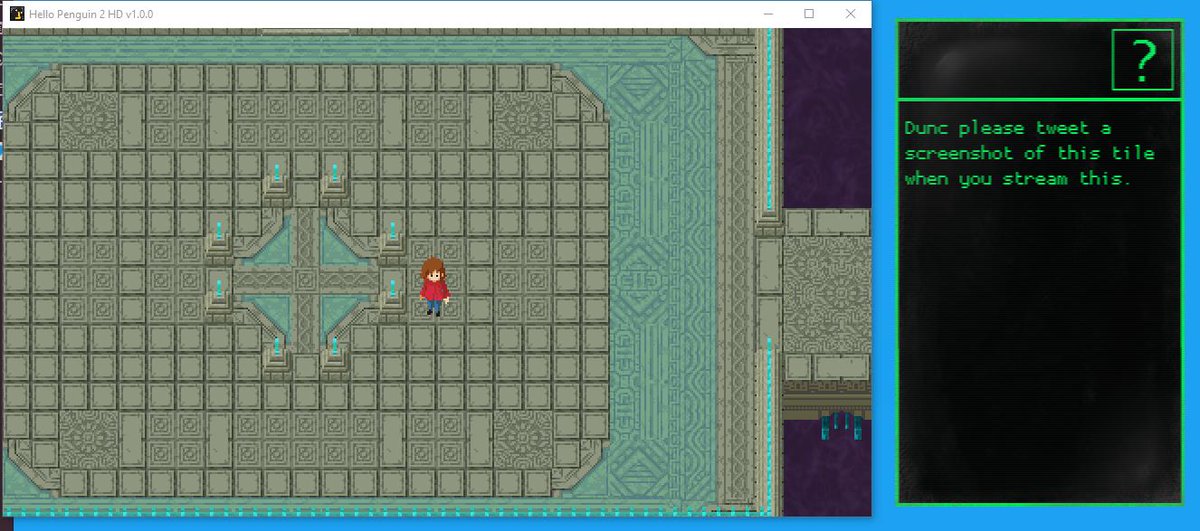
Task: Click the window title Hello Penguin 2 HD v1.0.0
Action: point(91,14)
